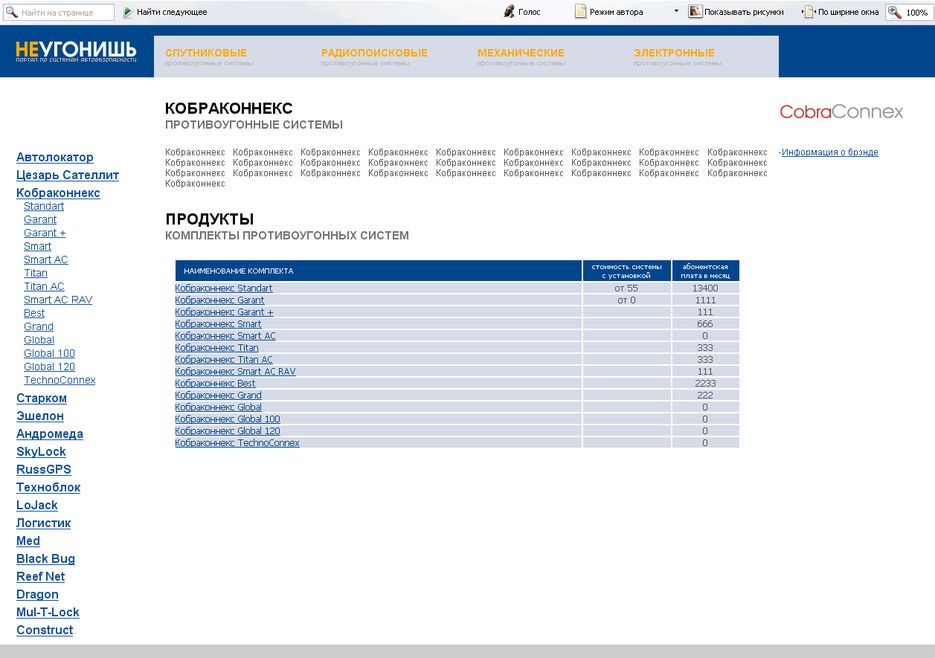Open Mul-T-Lock in the sidebar

48,613
